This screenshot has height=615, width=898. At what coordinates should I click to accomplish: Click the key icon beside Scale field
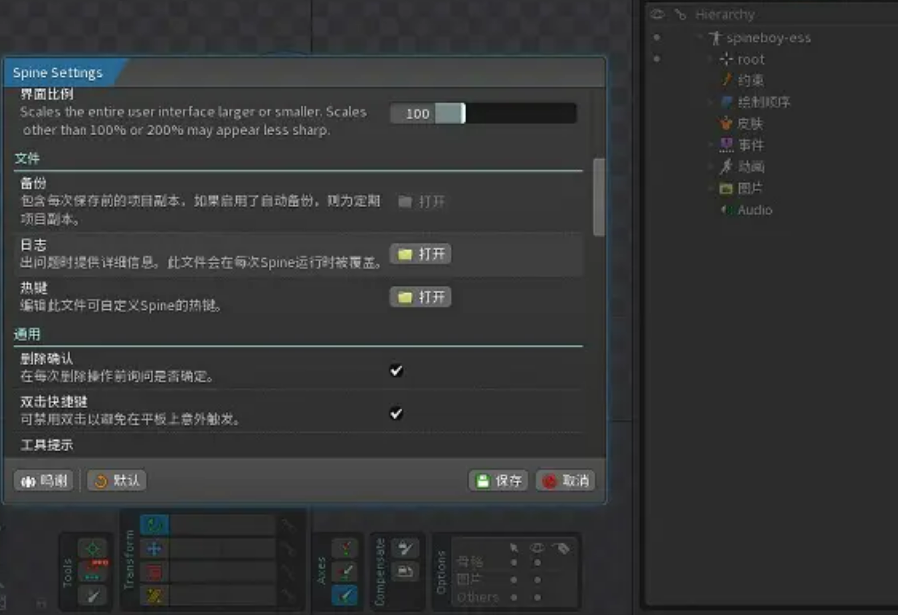287,572
